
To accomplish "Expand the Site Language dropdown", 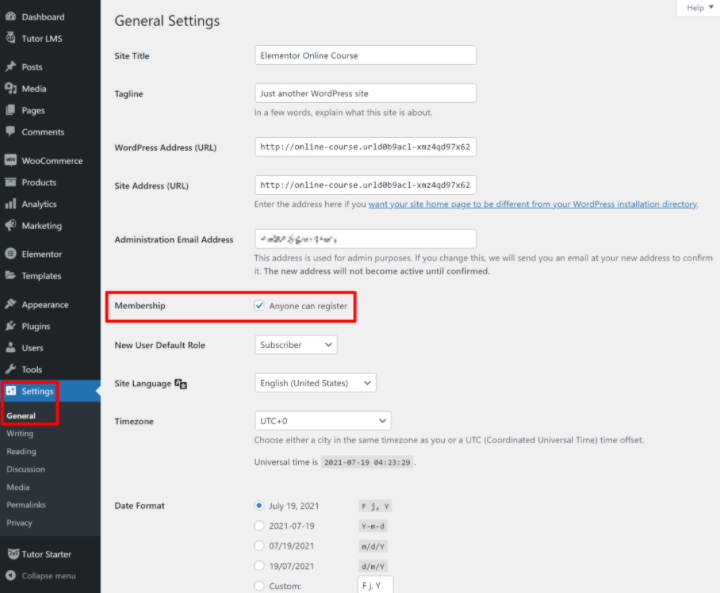I will point(315,383).
